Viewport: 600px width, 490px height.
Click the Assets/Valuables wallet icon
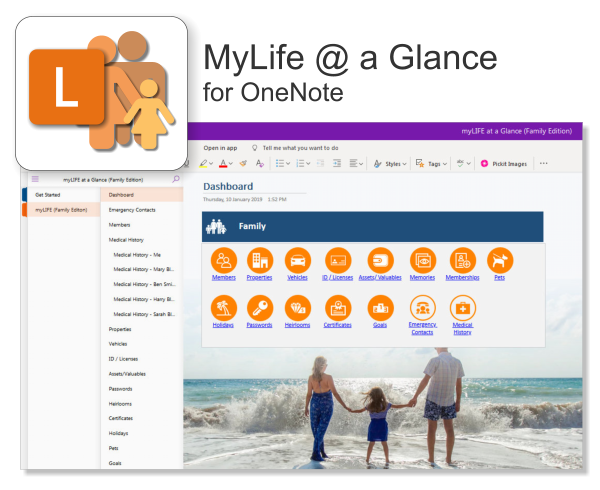(x=380, y=260)
